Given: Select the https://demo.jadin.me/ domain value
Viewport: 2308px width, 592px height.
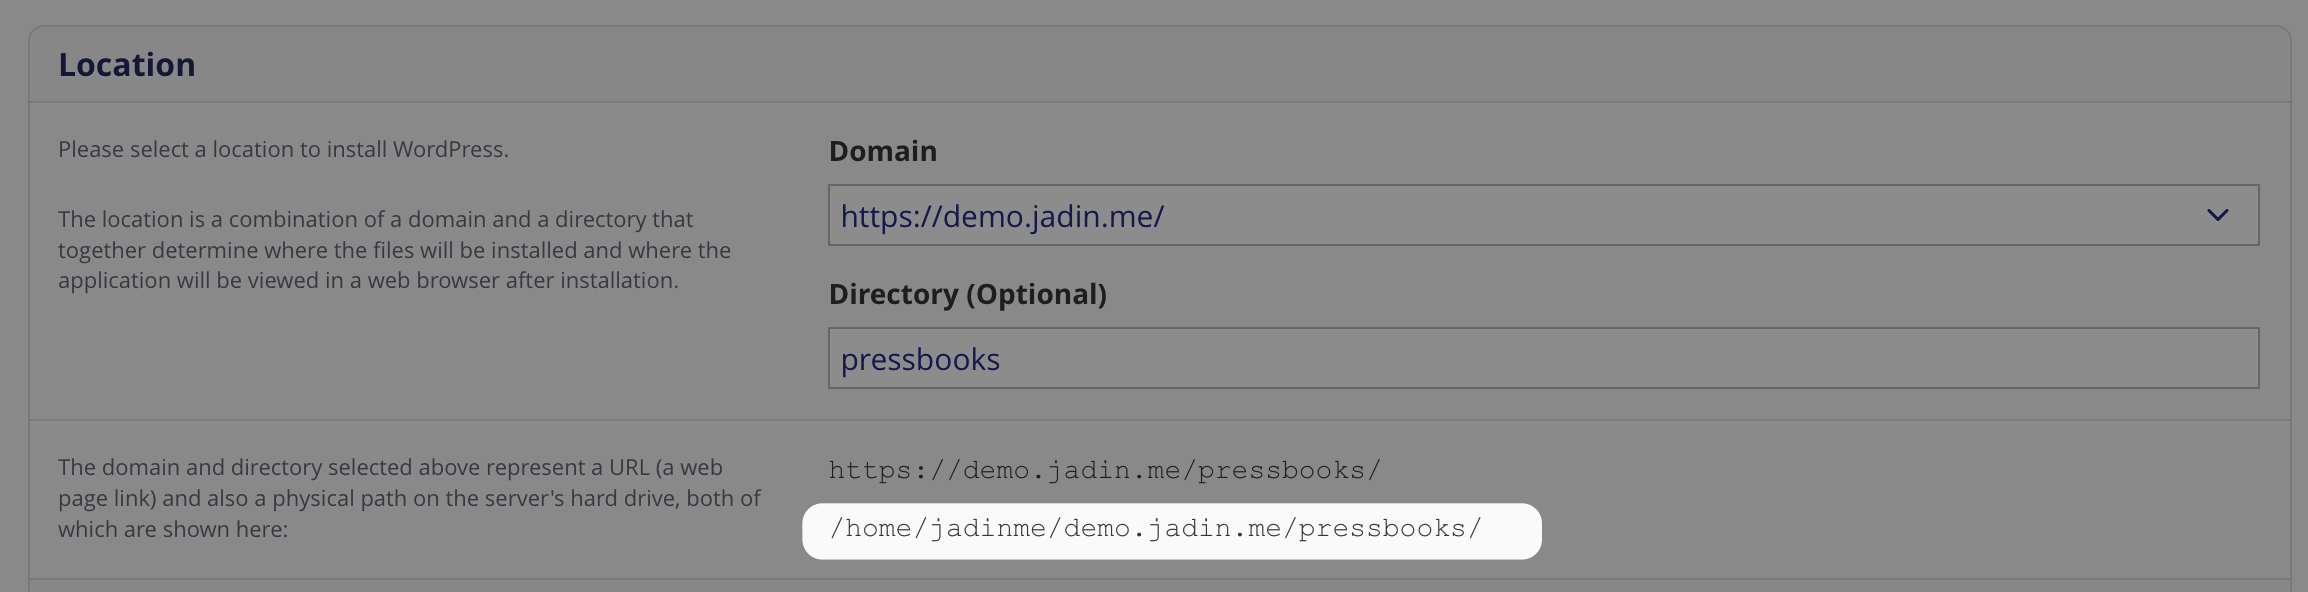Looking at the screenshot, I should tap(1002, 216).
